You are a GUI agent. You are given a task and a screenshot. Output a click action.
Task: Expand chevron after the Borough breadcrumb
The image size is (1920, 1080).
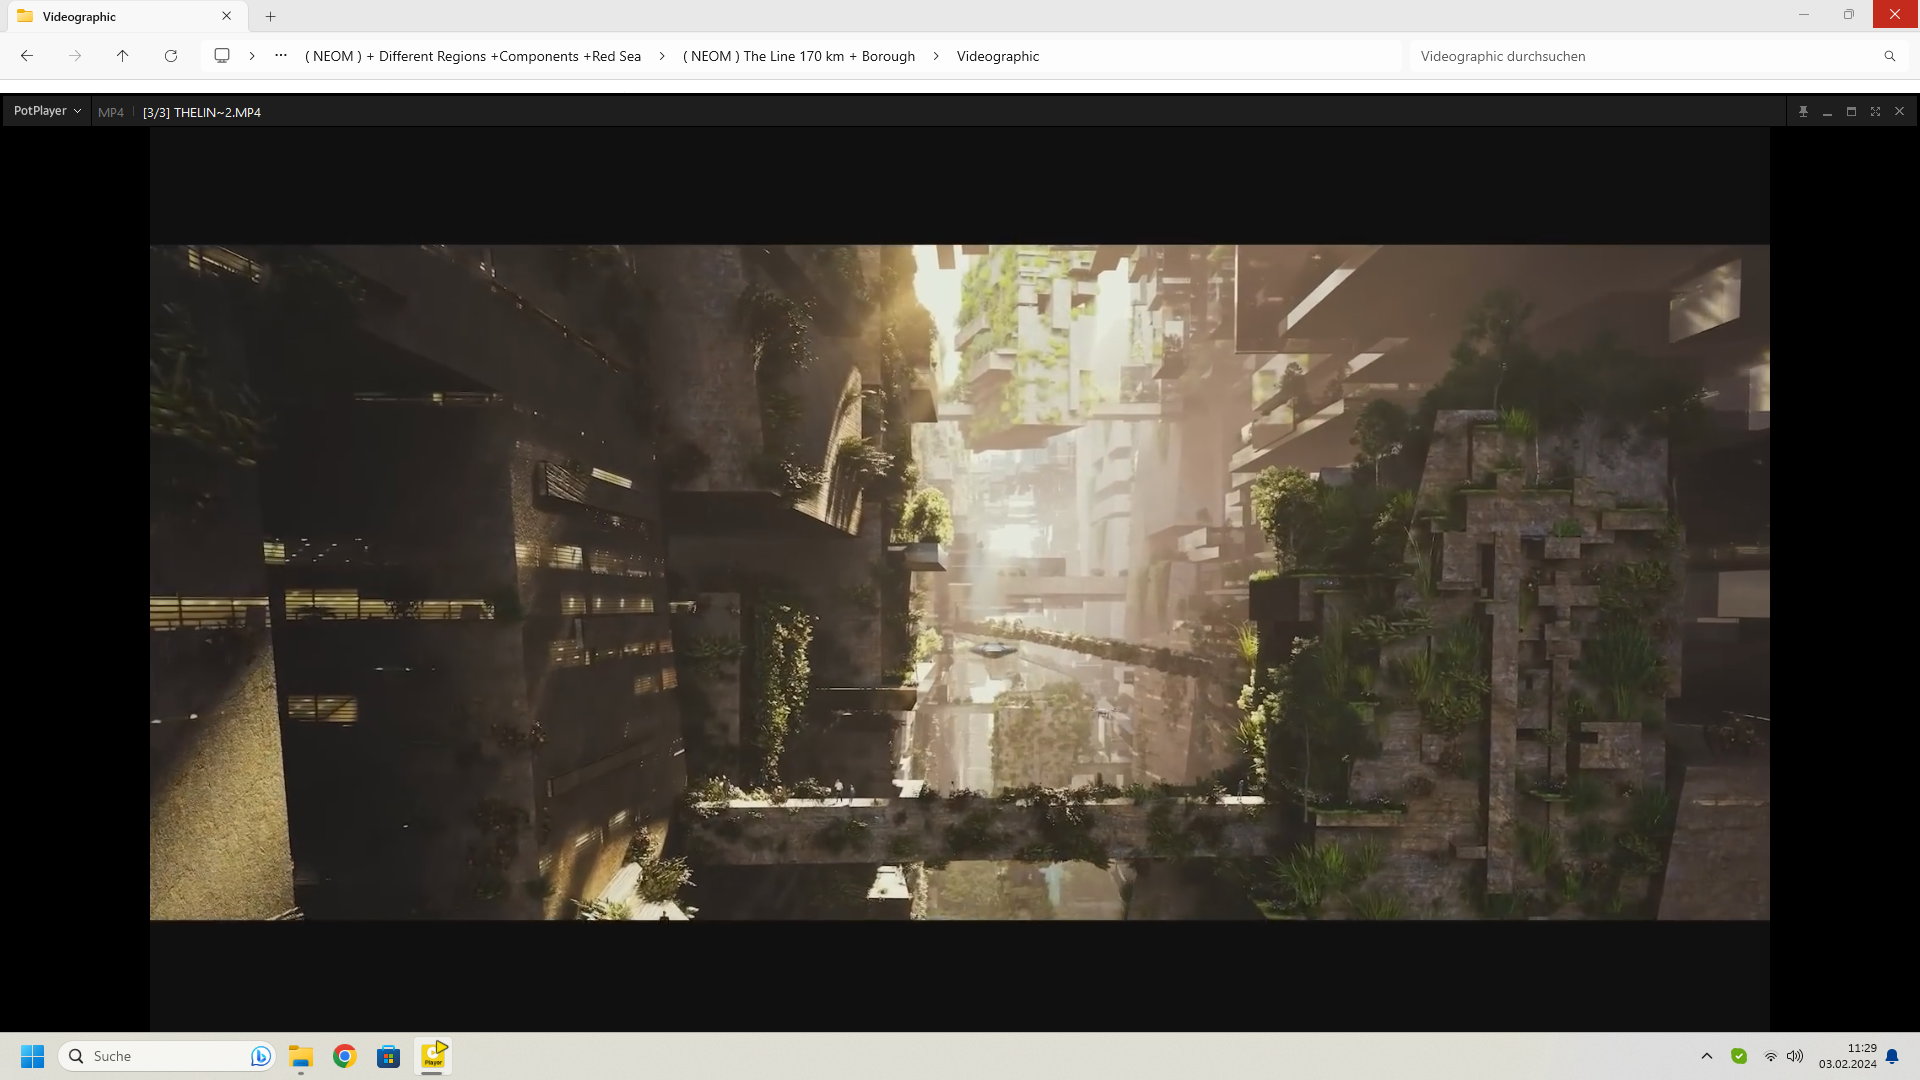click(x=936, y=56)
